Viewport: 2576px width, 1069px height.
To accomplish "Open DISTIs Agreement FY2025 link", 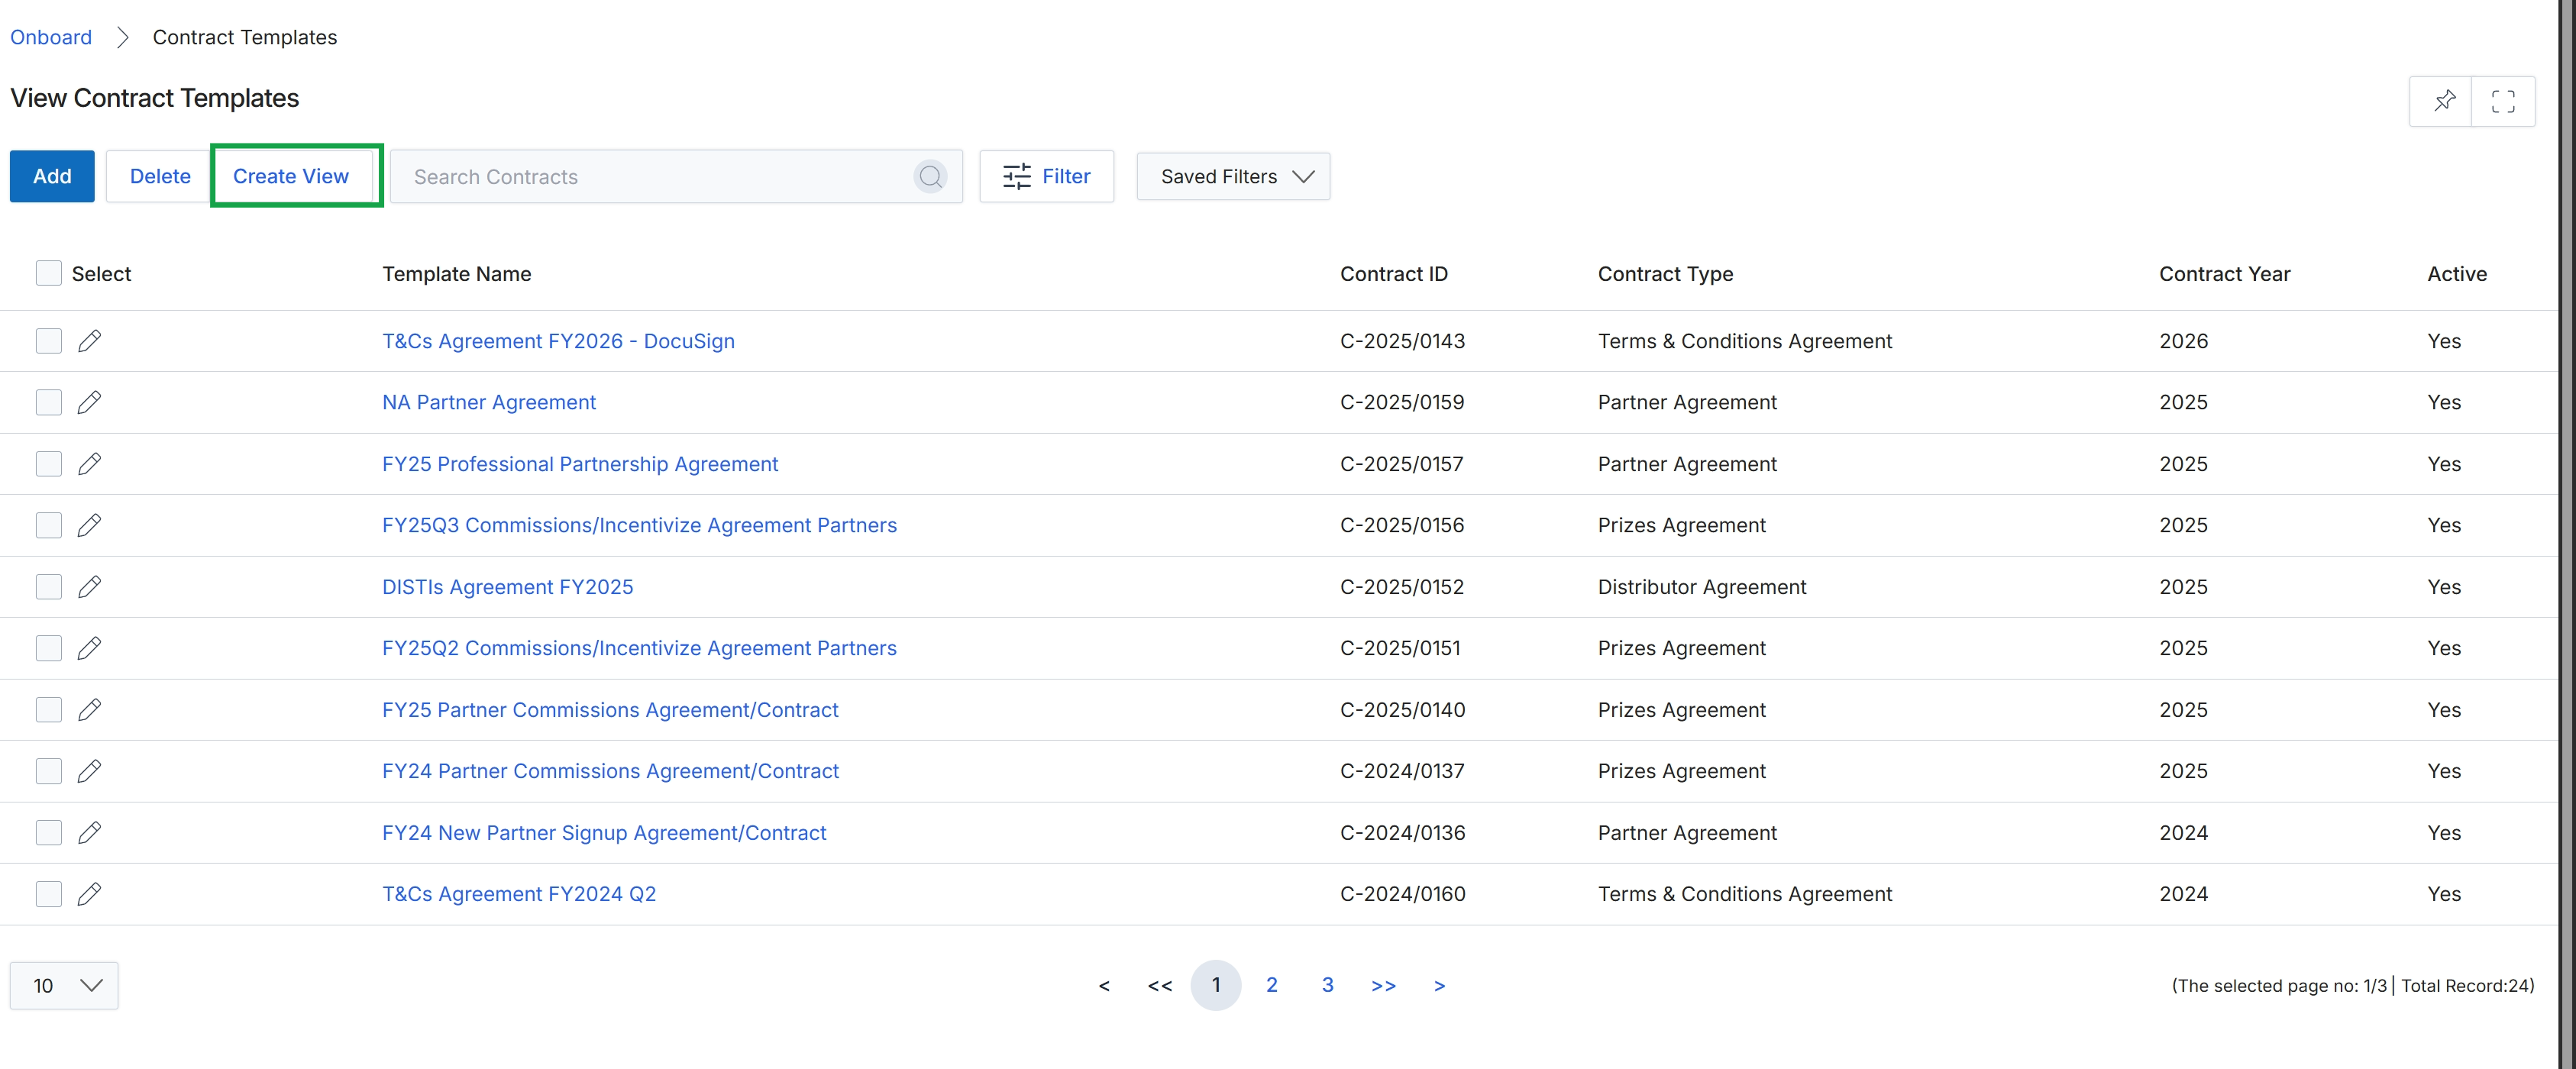I will tap(508, 587).
